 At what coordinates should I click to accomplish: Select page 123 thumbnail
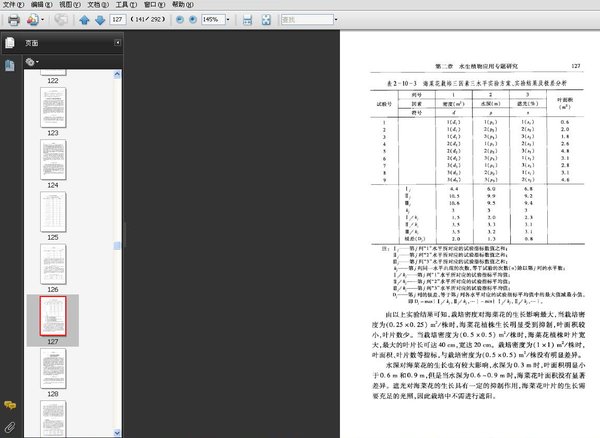(53, 107)
